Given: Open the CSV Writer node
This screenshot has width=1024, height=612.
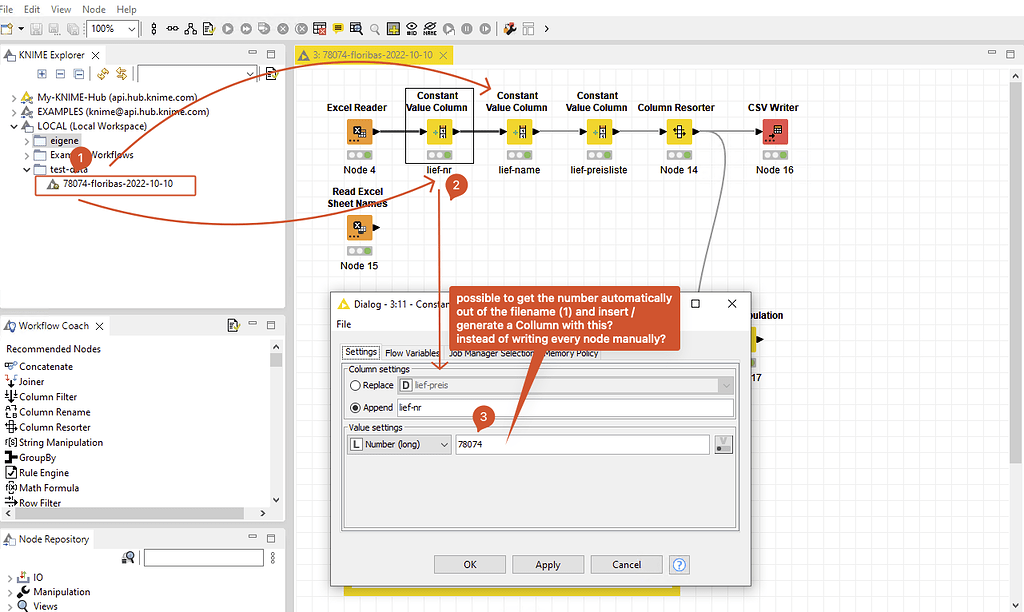Looking at the screenshot, I should 774,131.
